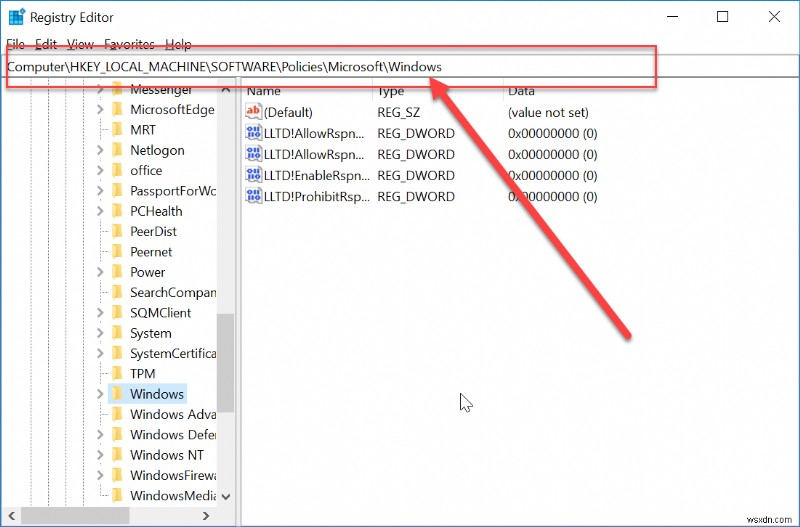The width and height of the screenshot is (800, 527).
Task: Click the REG_SZ type cell
Action: pos(398,112)
